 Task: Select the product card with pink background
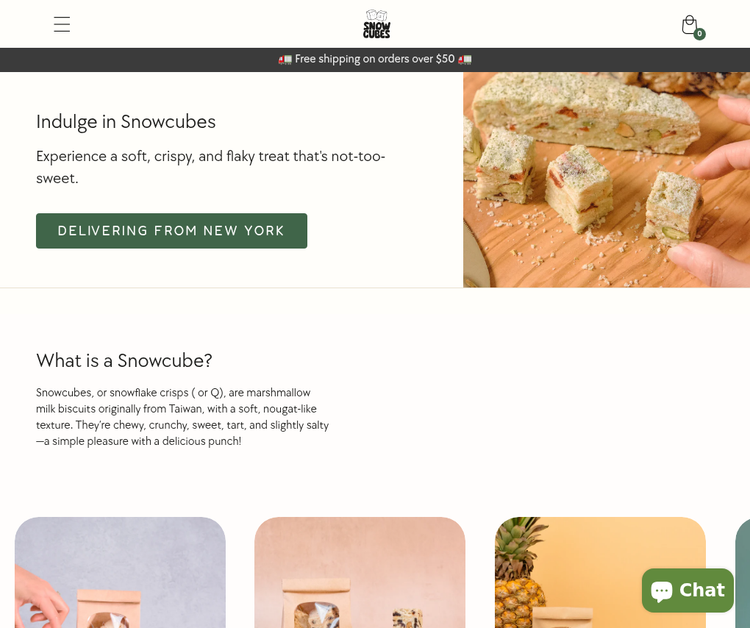(x=360, y=573)
